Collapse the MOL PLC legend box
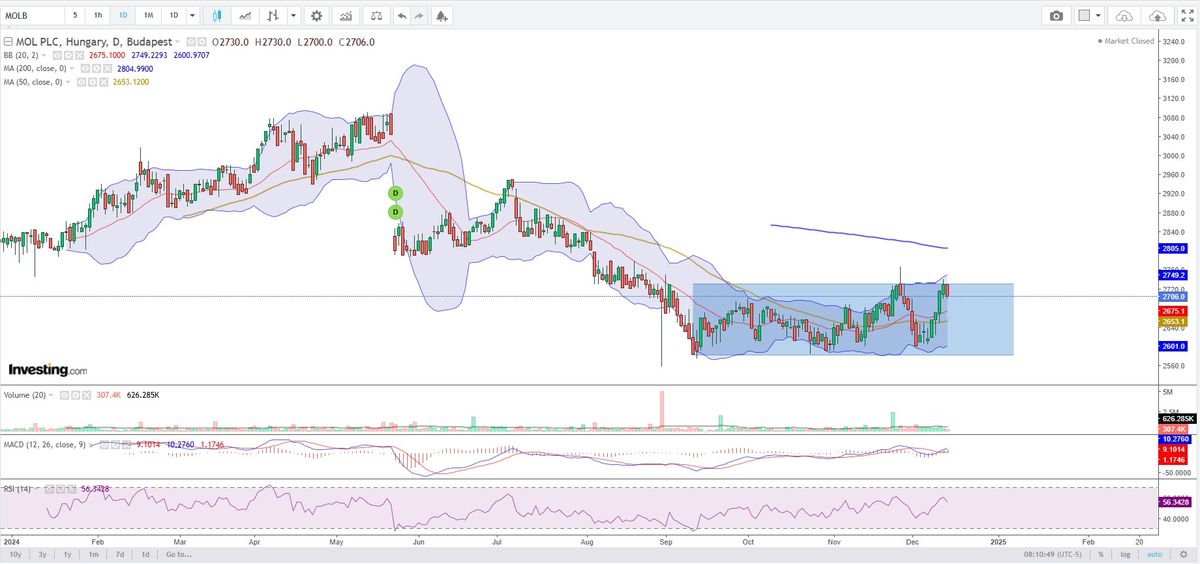 [x=9, y=42]
